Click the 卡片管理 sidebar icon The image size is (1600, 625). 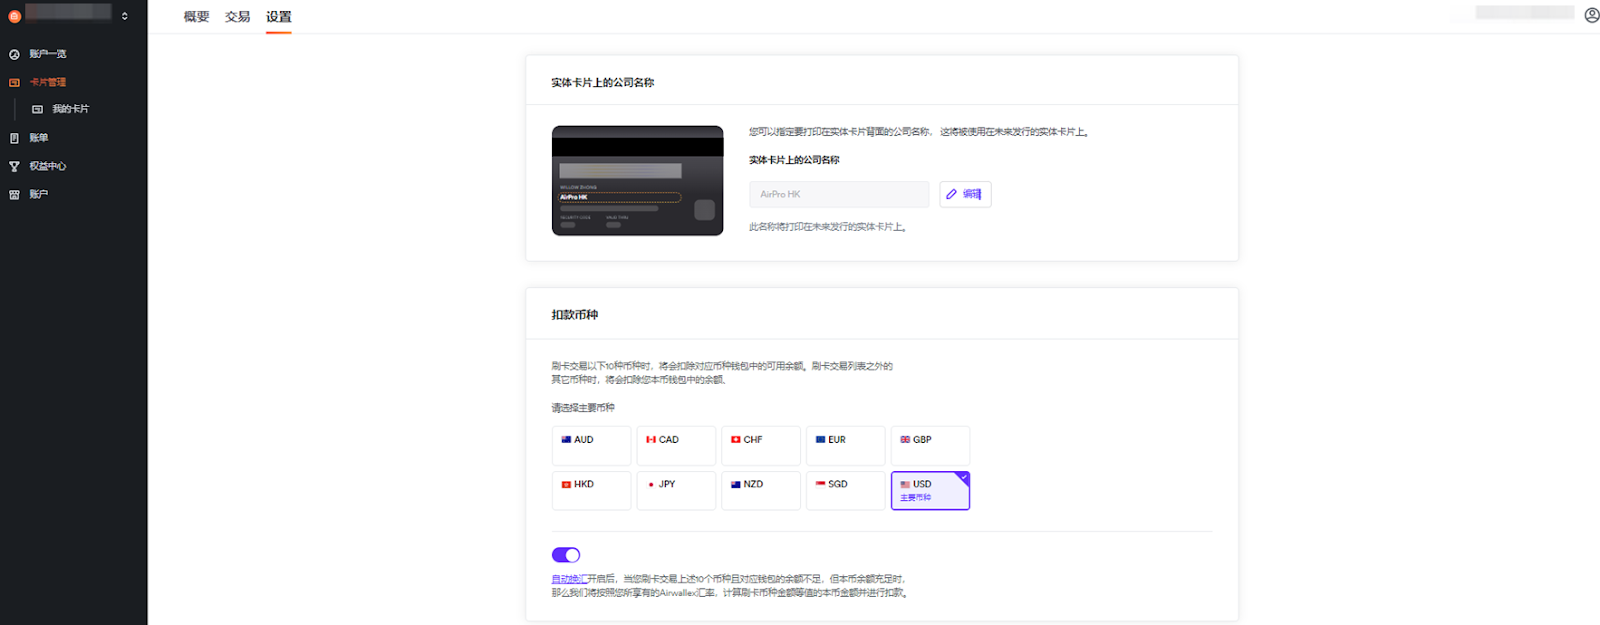pos(14,82)
